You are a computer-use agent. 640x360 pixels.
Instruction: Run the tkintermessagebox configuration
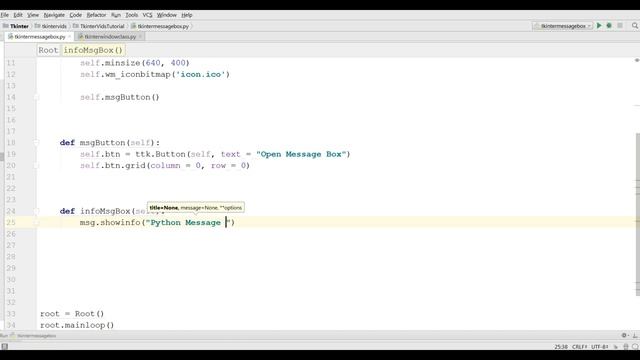tap(599, 26)
